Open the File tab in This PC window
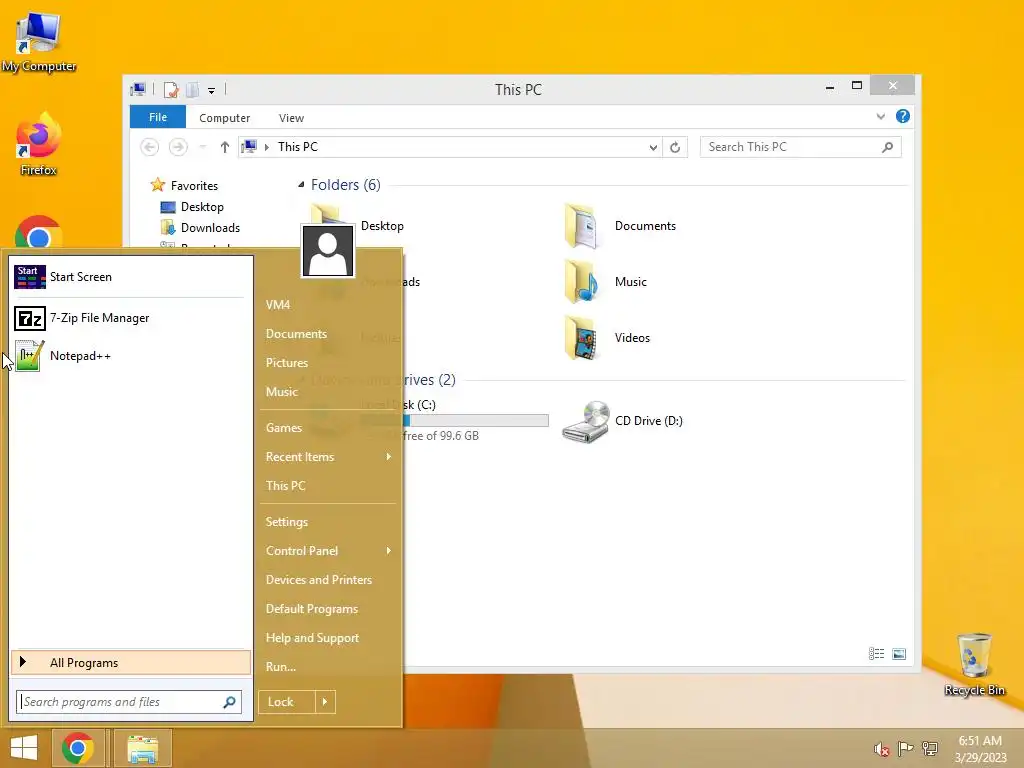Viewport: 1024px width, 768px height. (x=158, y=118)
